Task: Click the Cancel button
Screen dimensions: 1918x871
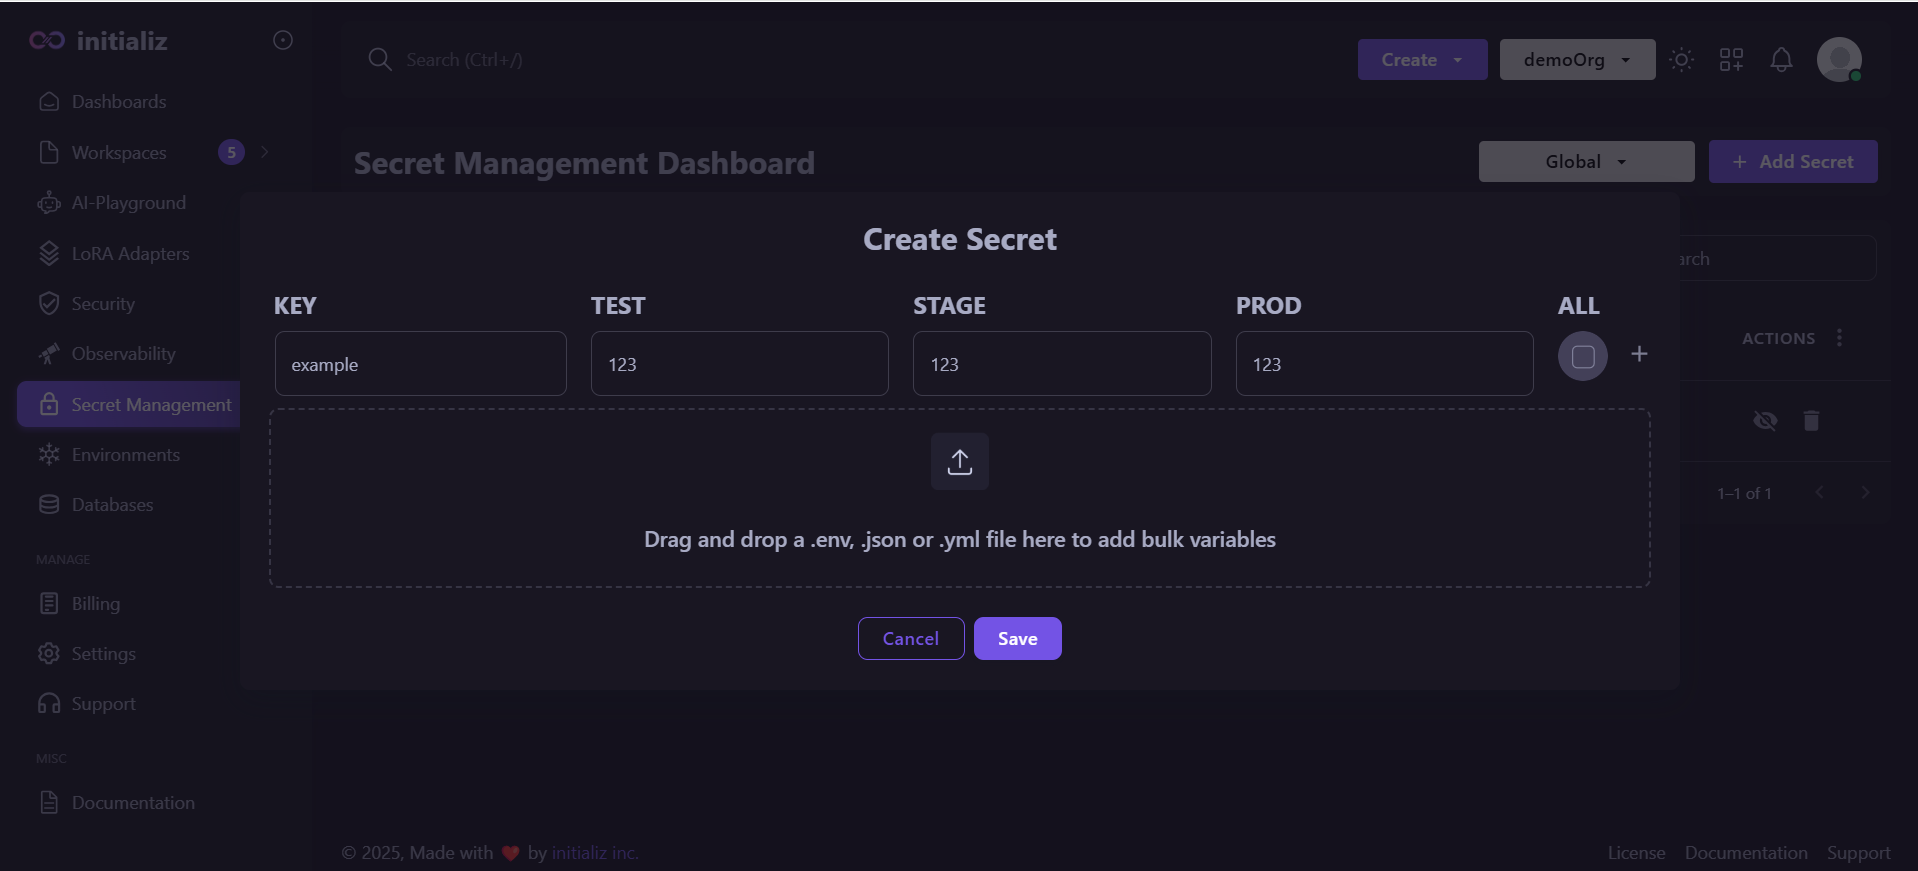Action: pyautogui.click(x=911, y=639)
